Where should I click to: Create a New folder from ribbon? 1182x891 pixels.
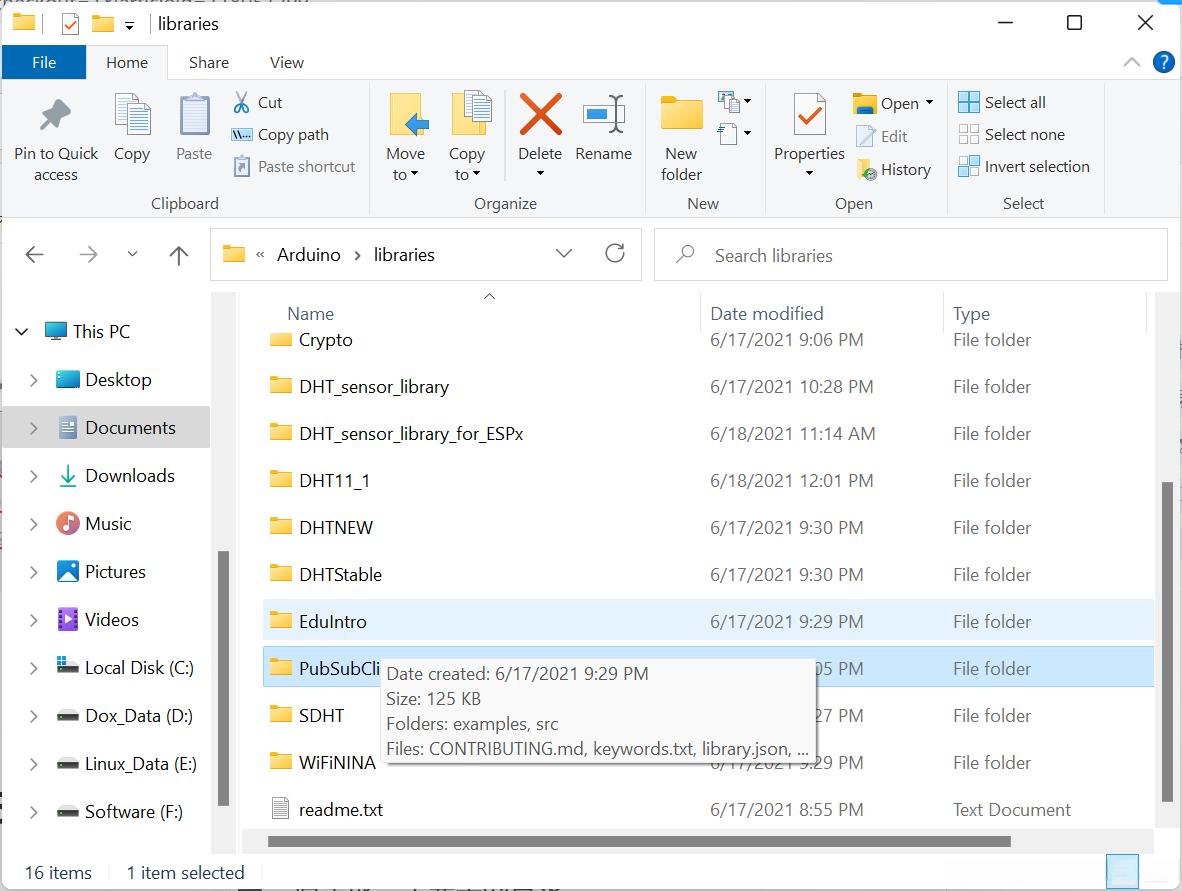[x=681, y=139]
